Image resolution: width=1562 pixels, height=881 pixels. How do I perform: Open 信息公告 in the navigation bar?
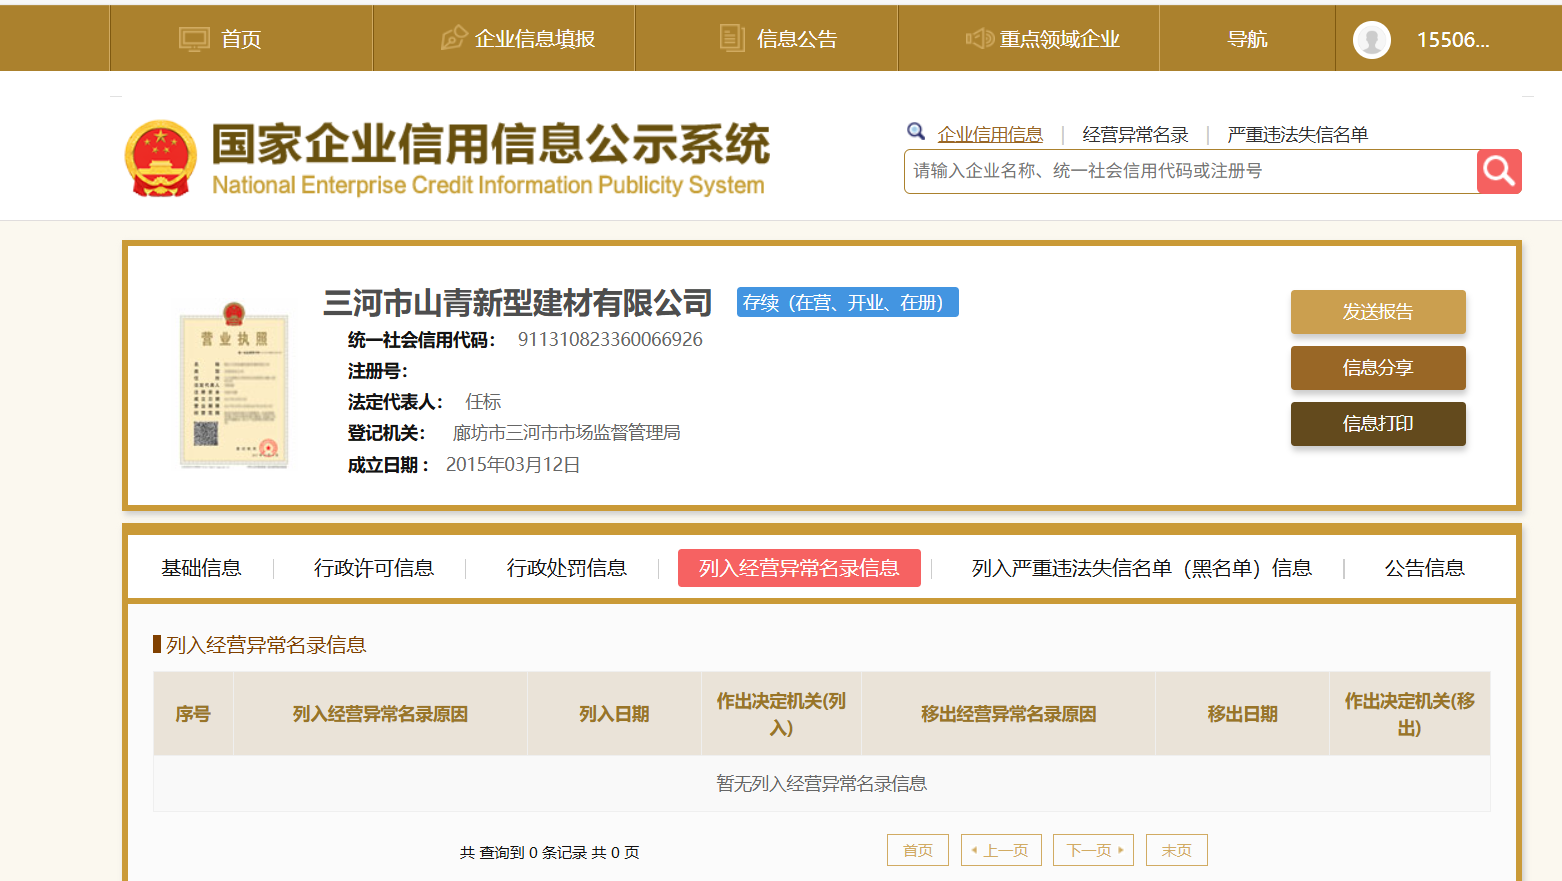pyautogui.click(x=778, y=39)
